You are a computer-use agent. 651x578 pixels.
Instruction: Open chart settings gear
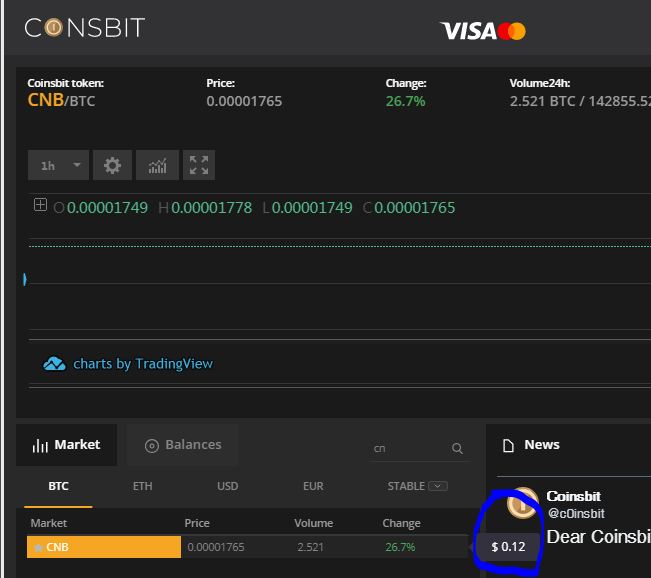click(113, 165)
